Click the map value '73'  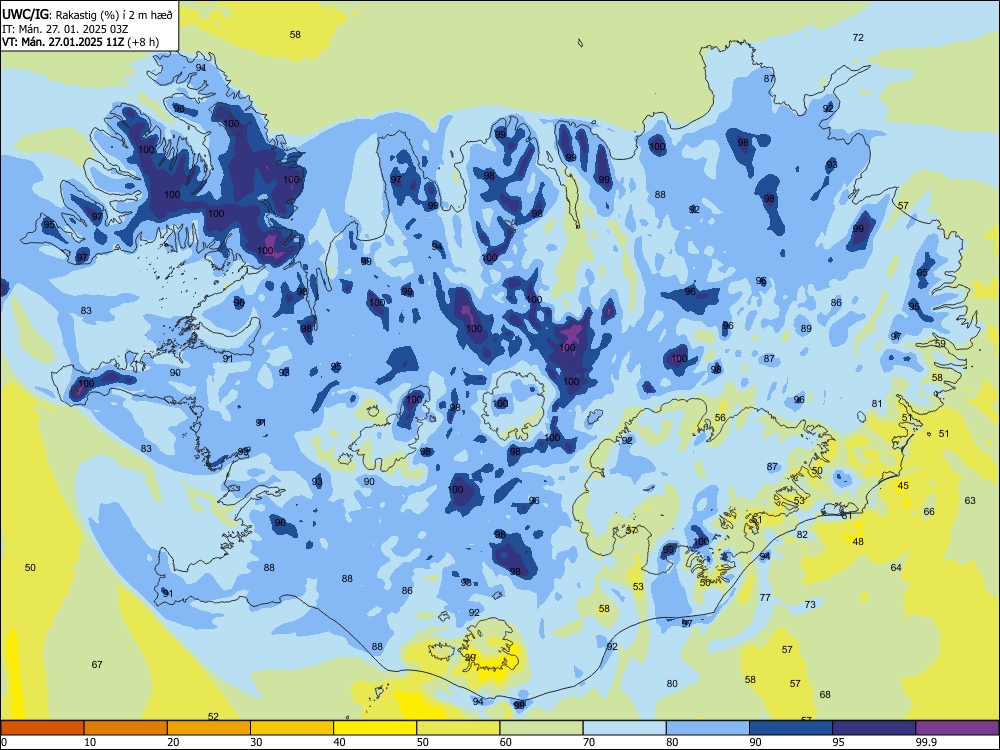tap(810, 605)
